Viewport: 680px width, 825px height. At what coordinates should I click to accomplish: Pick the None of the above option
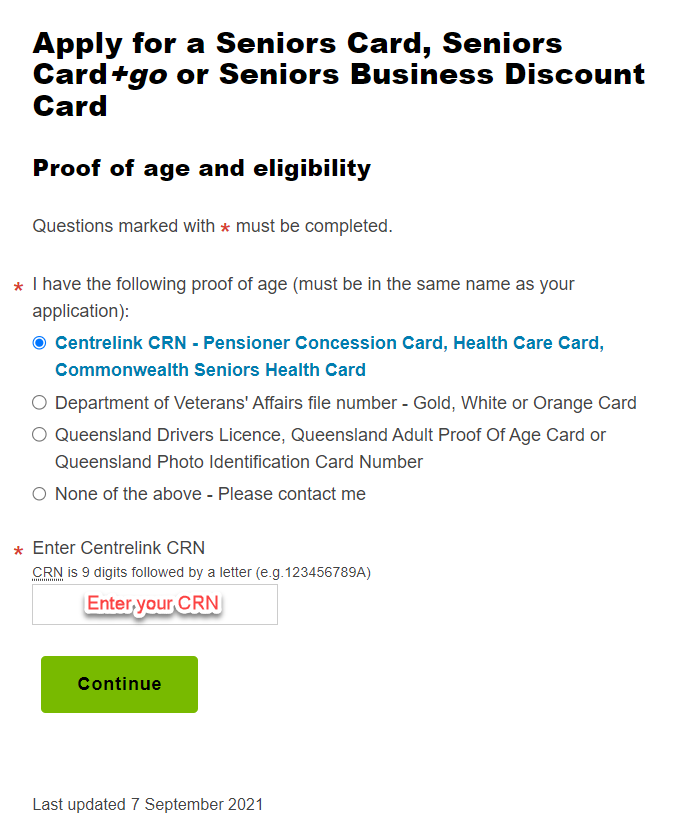(x=39, y=493)
